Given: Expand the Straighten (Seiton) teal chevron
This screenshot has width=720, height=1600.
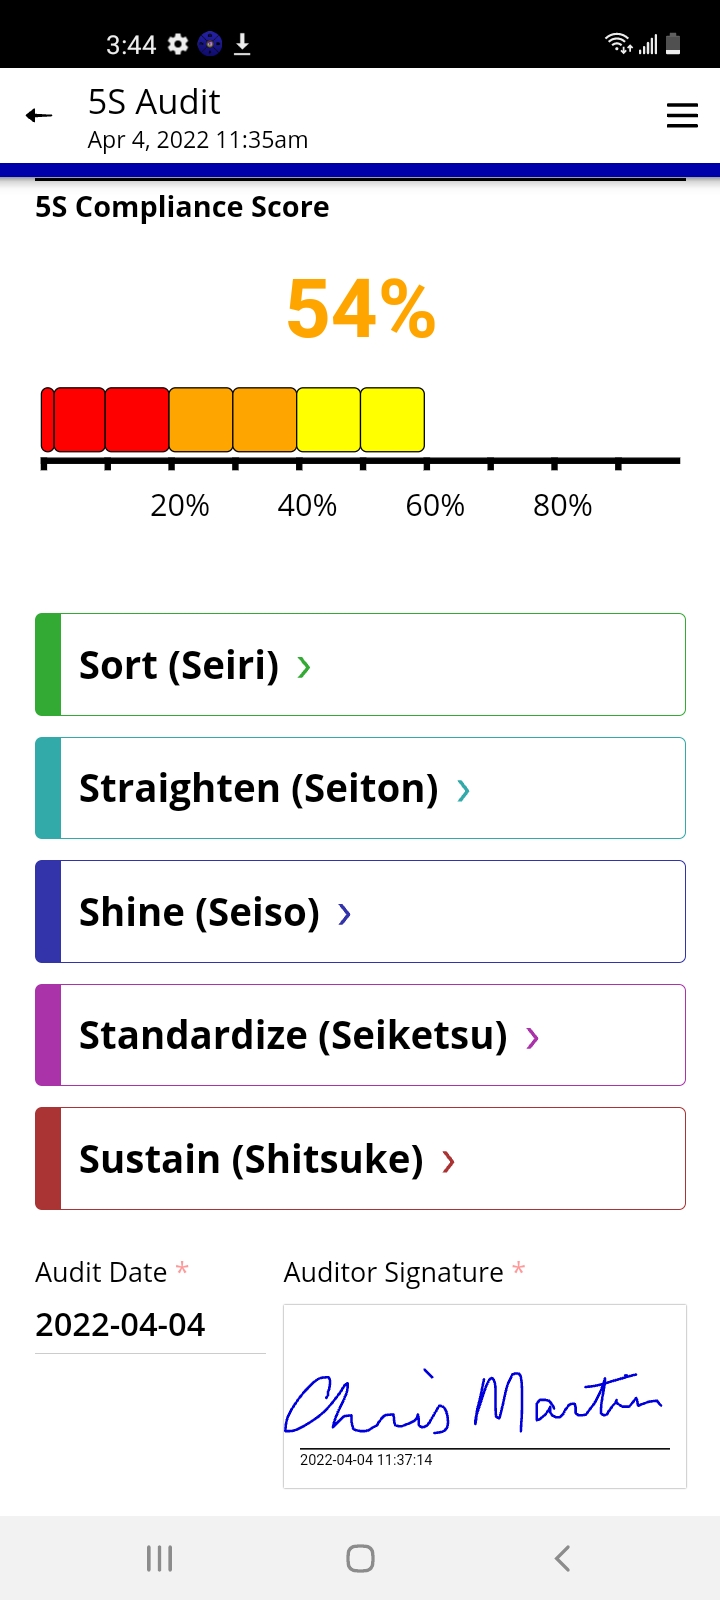Looking at the screenshot, I should pyautogui.click(x=463, y=791).
